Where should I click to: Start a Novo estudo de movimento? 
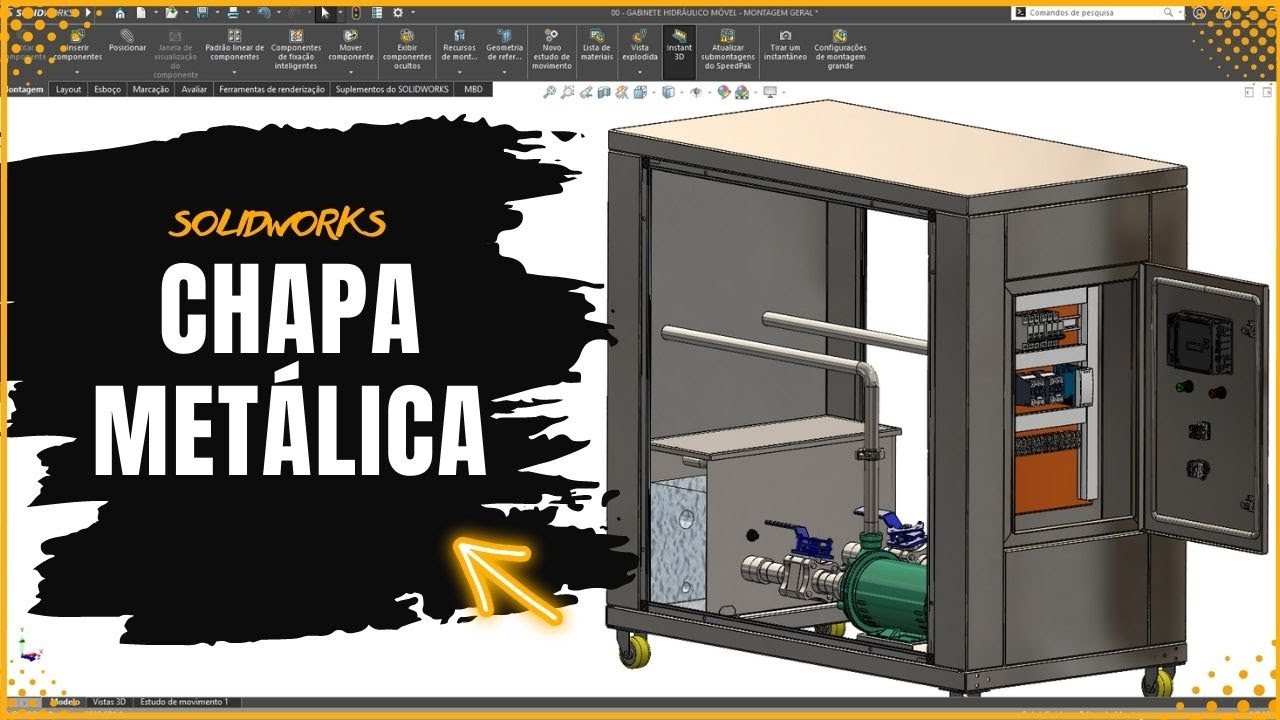click(x=552, y=50)
